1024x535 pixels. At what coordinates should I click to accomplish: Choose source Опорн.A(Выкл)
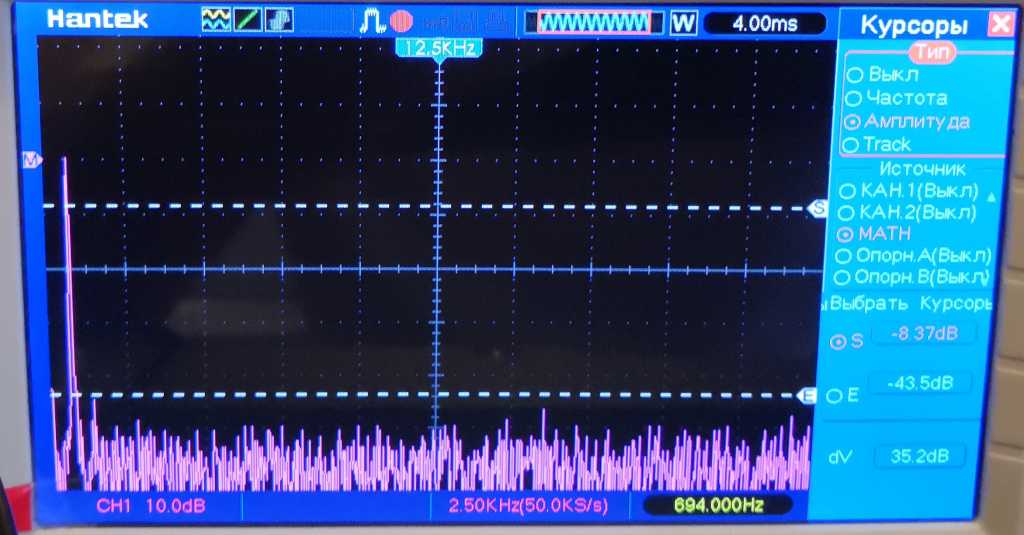click(x=913, y=255)
